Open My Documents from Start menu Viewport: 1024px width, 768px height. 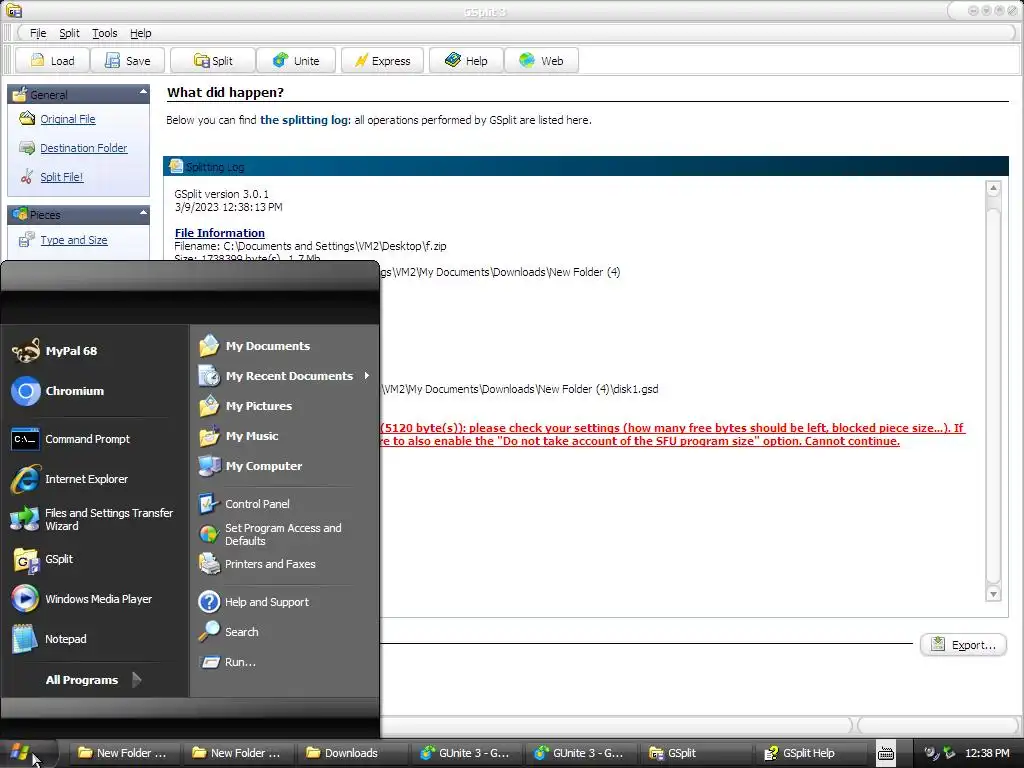tap(285, 346)
